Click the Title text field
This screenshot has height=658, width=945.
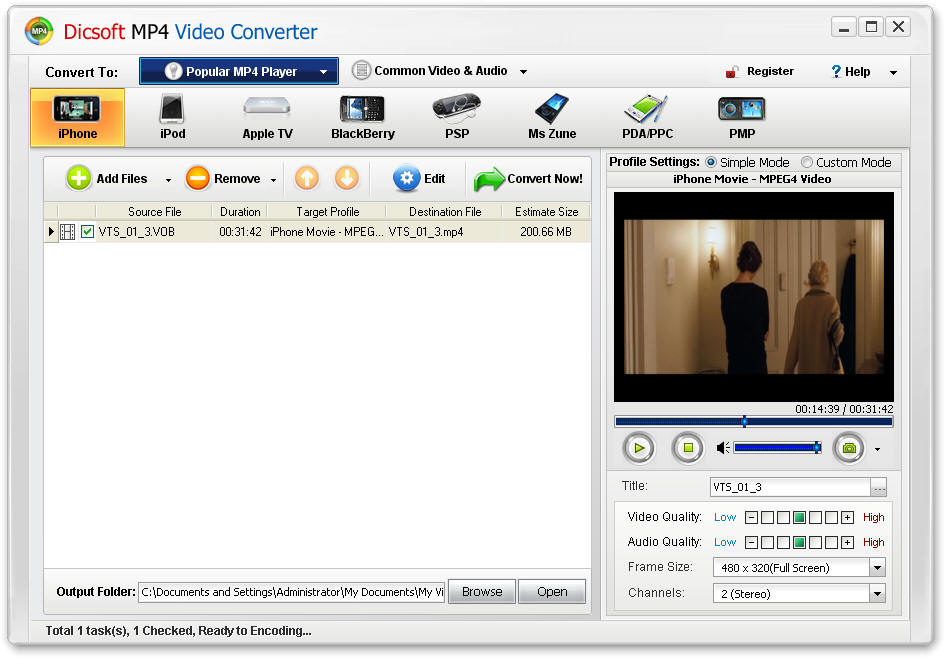coord(790,487)
